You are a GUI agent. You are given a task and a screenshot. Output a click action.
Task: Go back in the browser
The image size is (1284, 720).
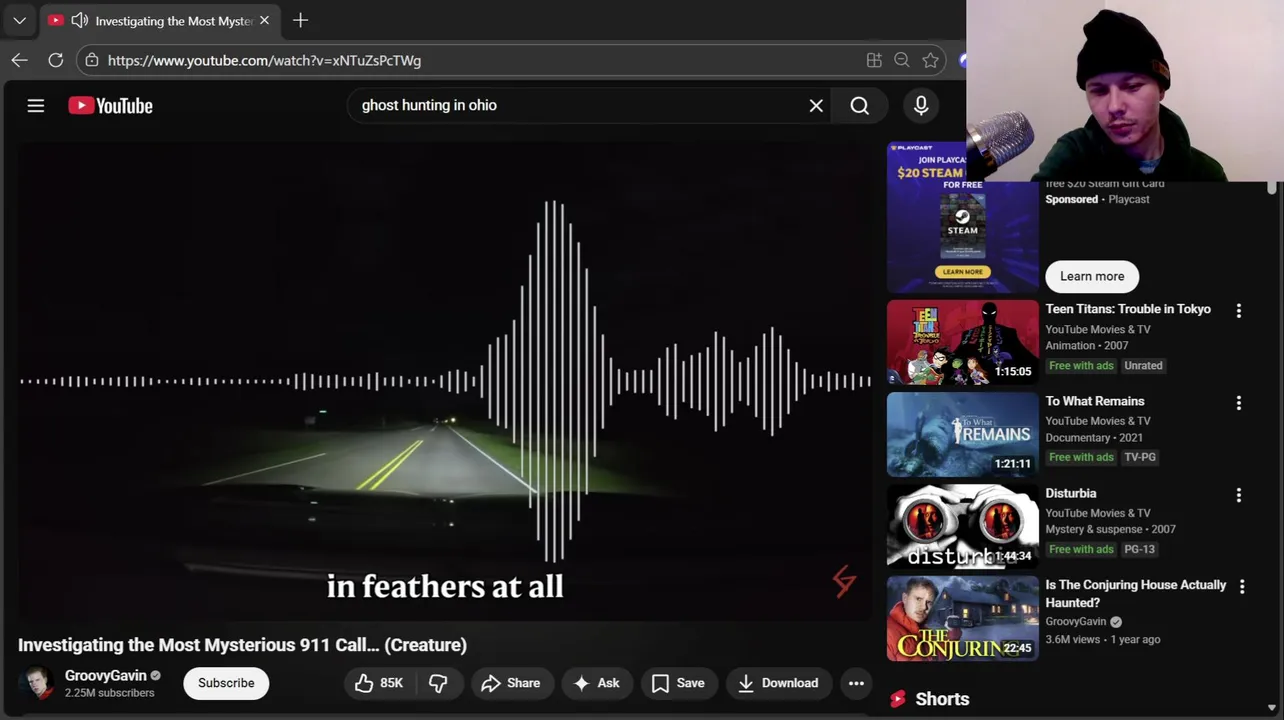tap(19, 60)
